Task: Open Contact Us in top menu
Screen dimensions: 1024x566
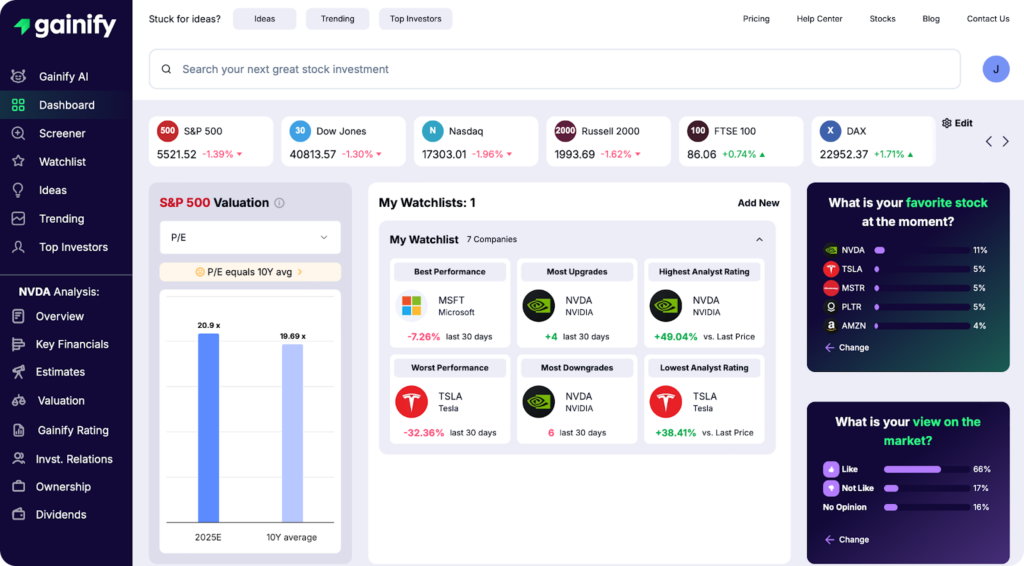Action: click(988, 19)
